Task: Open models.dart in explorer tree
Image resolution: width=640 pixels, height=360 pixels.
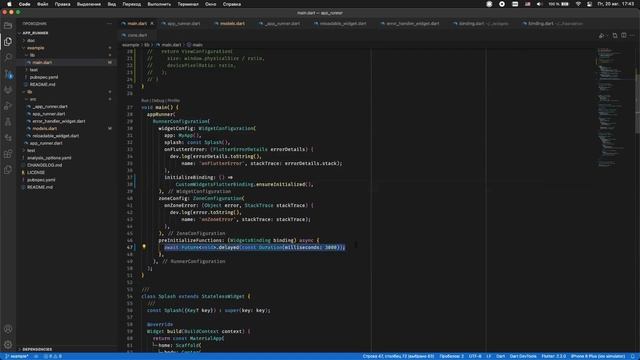Action: pyautogui.click(x=44, y=129)
